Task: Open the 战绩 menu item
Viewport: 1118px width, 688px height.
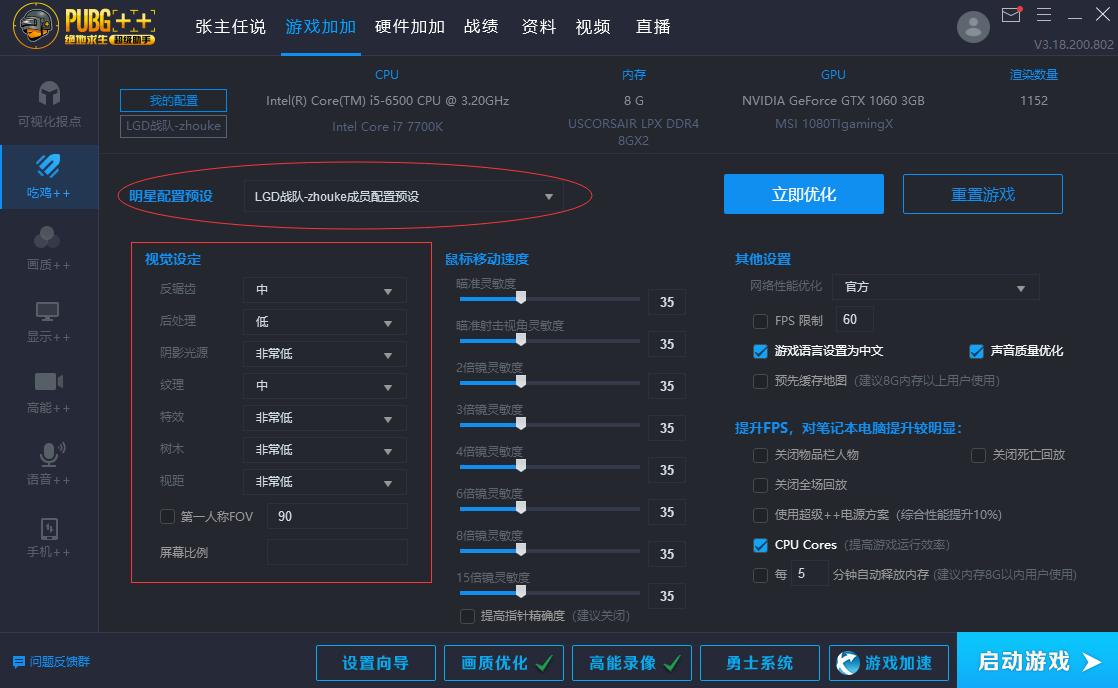Action: point(481,27)
